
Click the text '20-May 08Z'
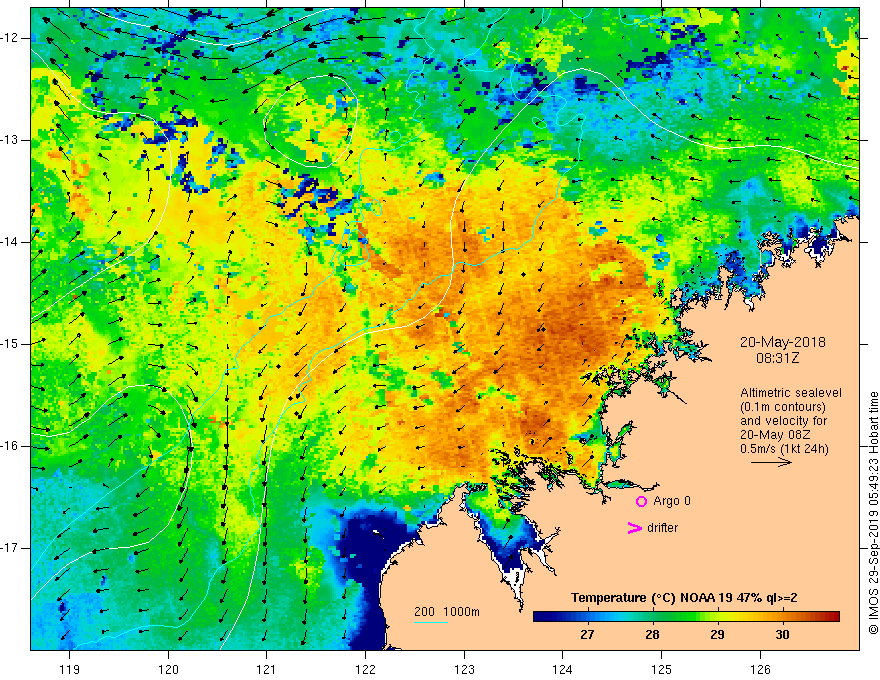(774, 435)
